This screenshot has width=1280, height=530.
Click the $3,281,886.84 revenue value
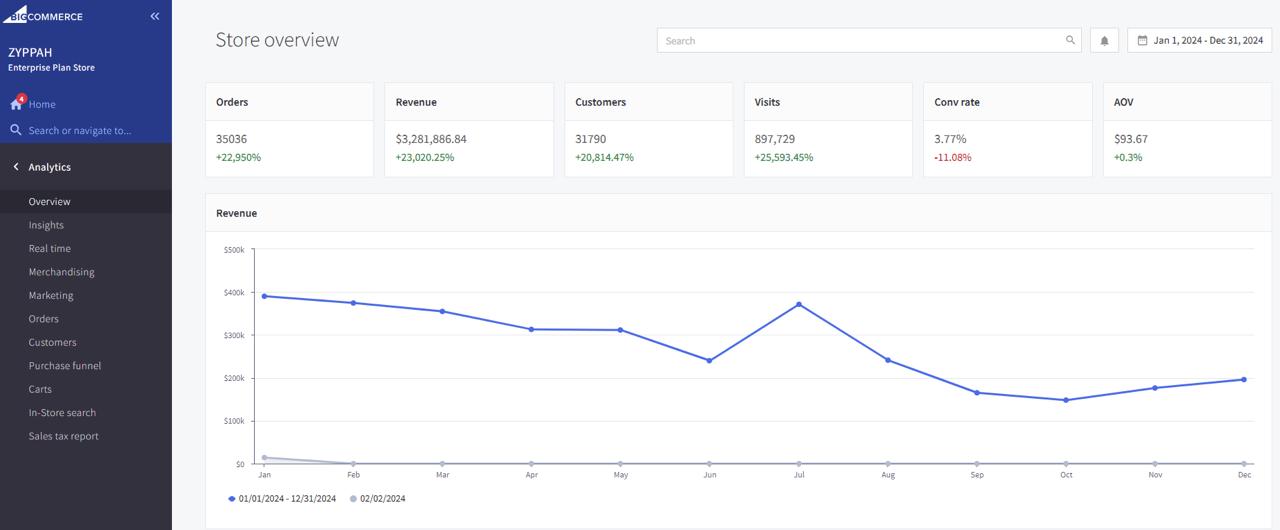coord(431,139)
